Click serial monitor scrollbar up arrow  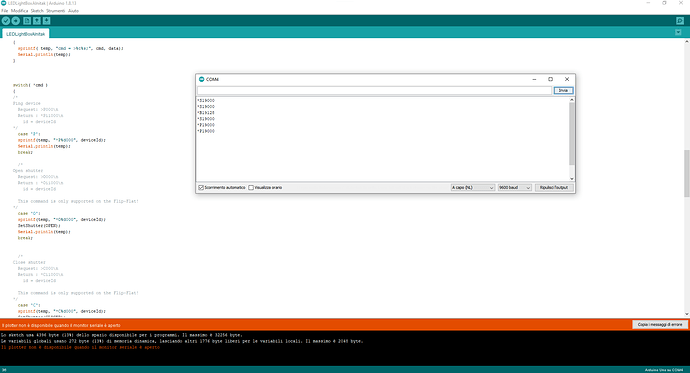coord(572,100)
